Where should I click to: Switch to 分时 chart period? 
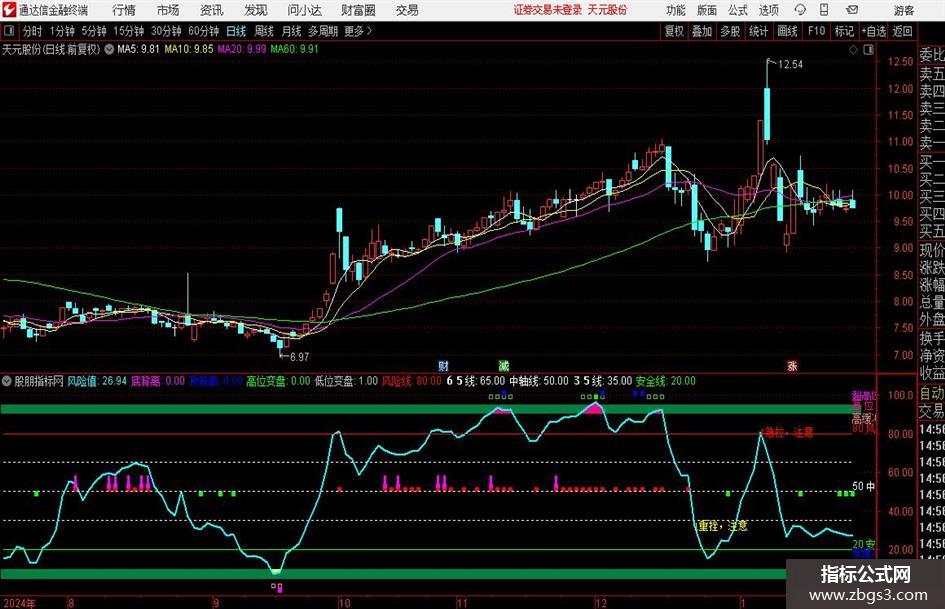[x=33, y=31]
